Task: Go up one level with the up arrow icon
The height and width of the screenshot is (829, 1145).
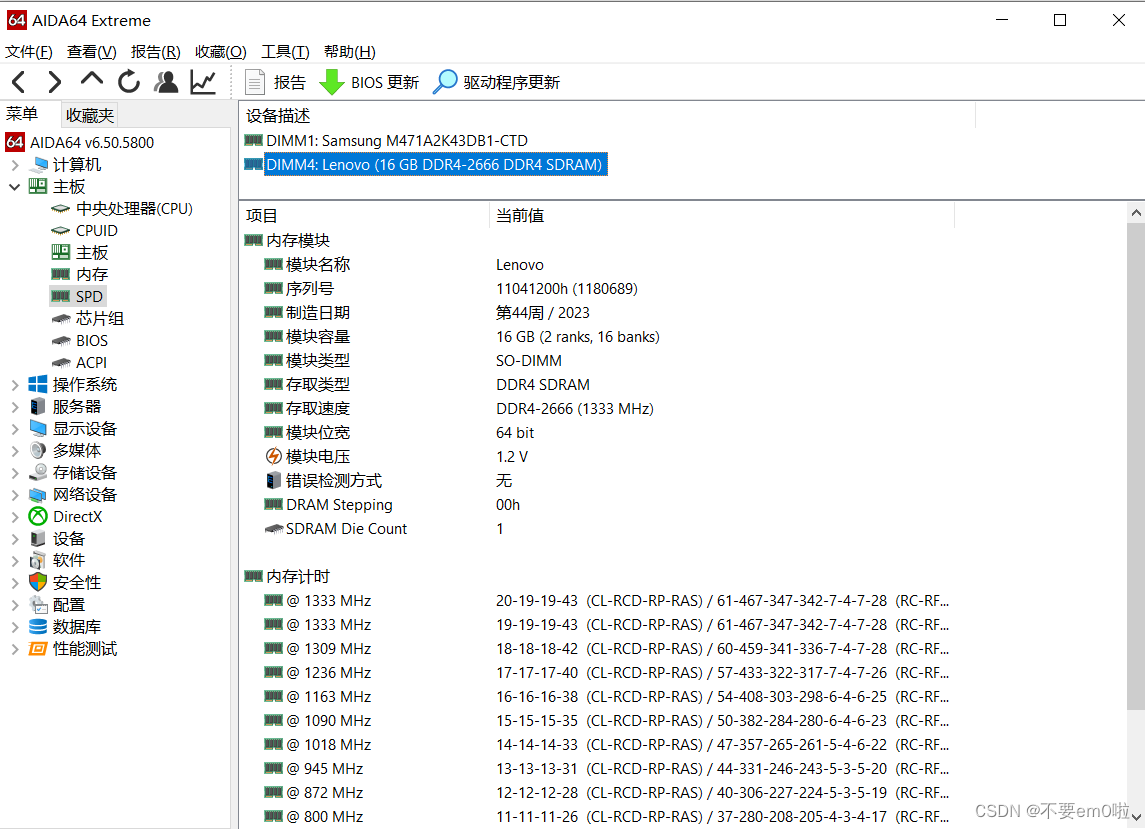Action: tap(91, 80)
